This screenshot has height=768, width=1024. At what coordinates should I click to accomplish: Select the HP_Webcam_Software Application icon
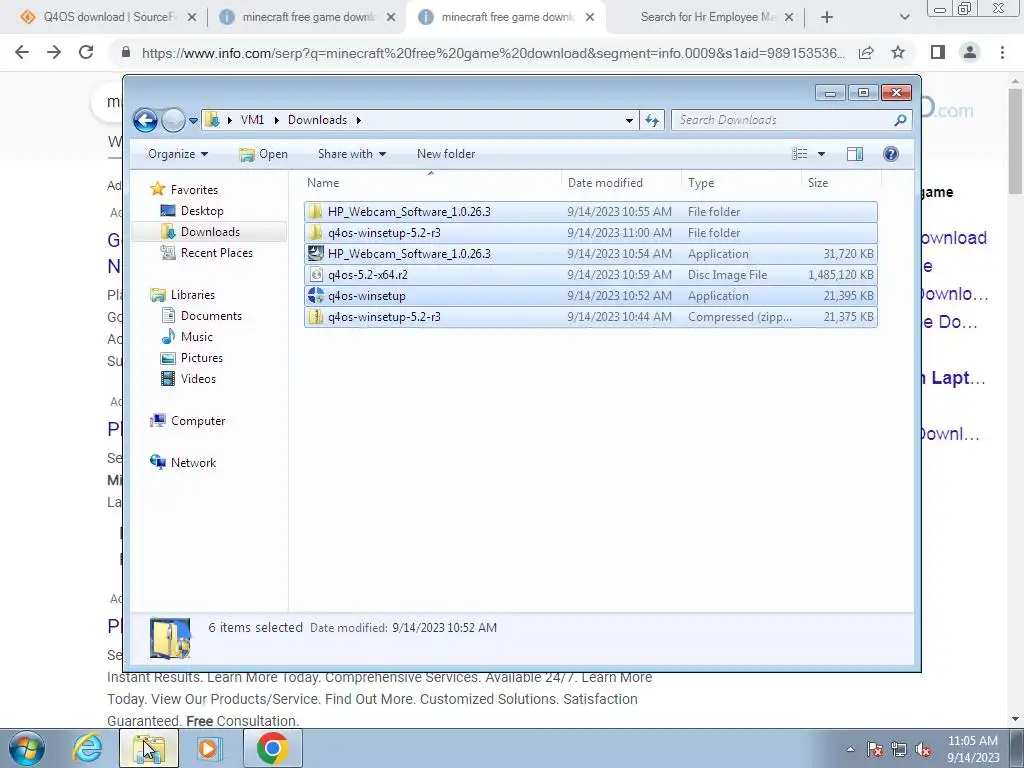316,253
